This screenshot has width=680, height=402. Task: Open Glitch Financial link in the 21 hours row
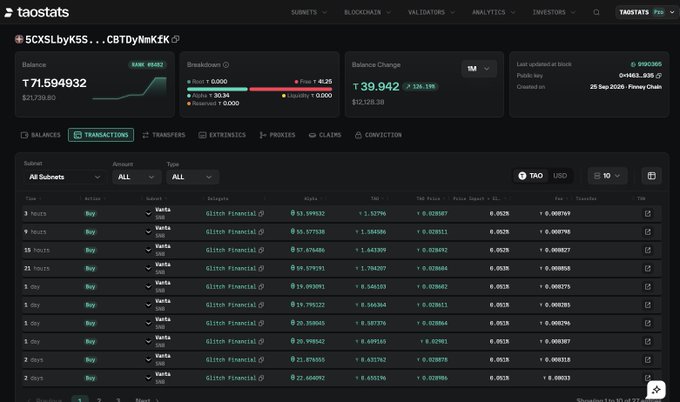[x=231, y=268]
